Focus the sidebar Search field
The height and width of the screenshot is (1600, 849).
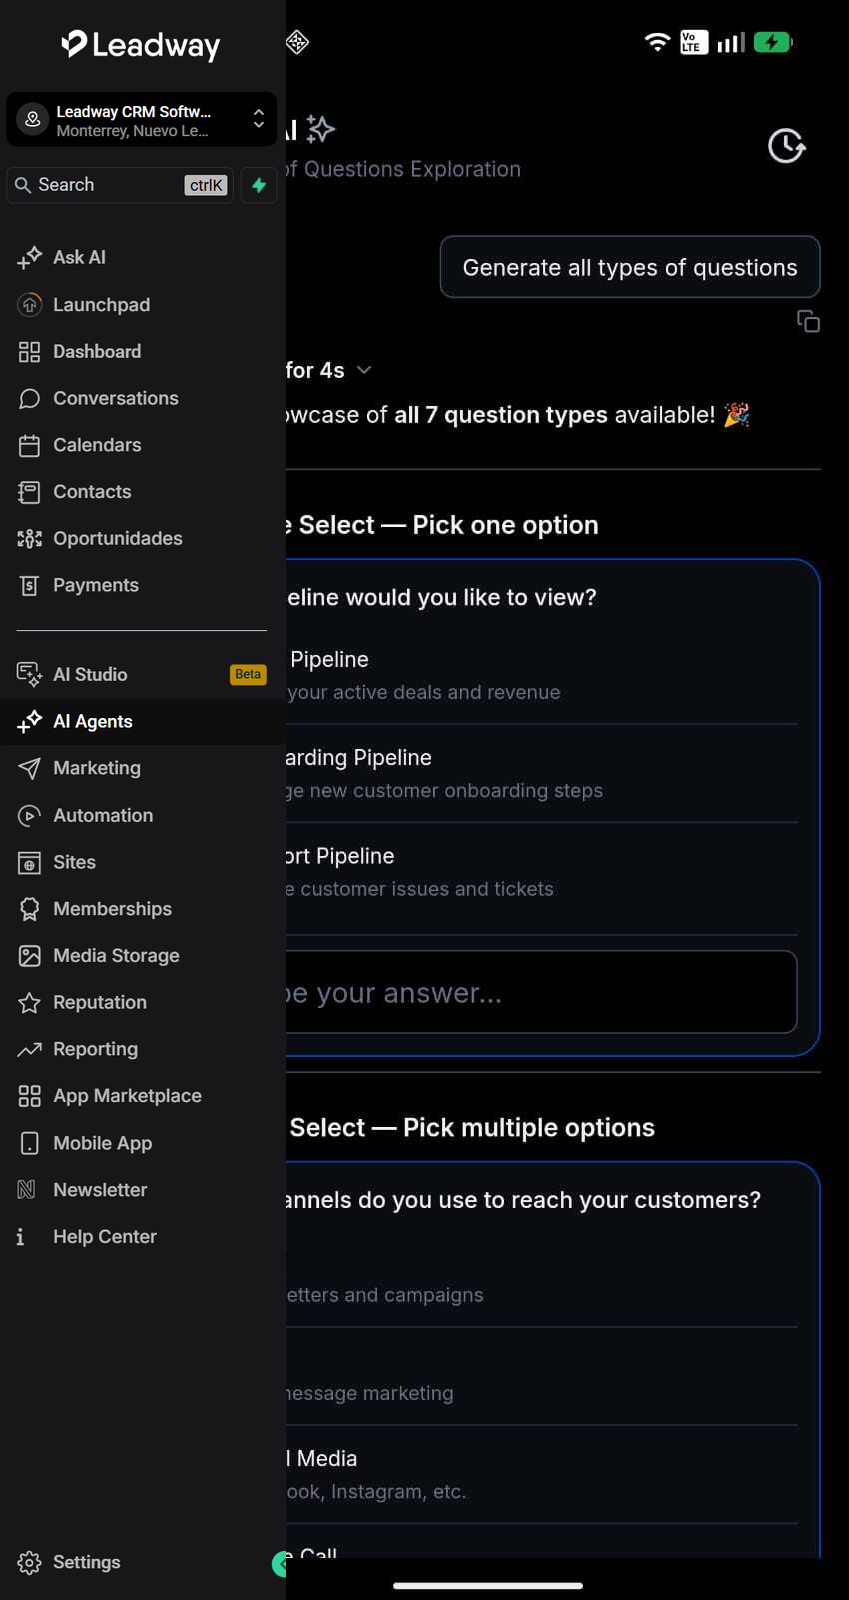pos(120,185)
